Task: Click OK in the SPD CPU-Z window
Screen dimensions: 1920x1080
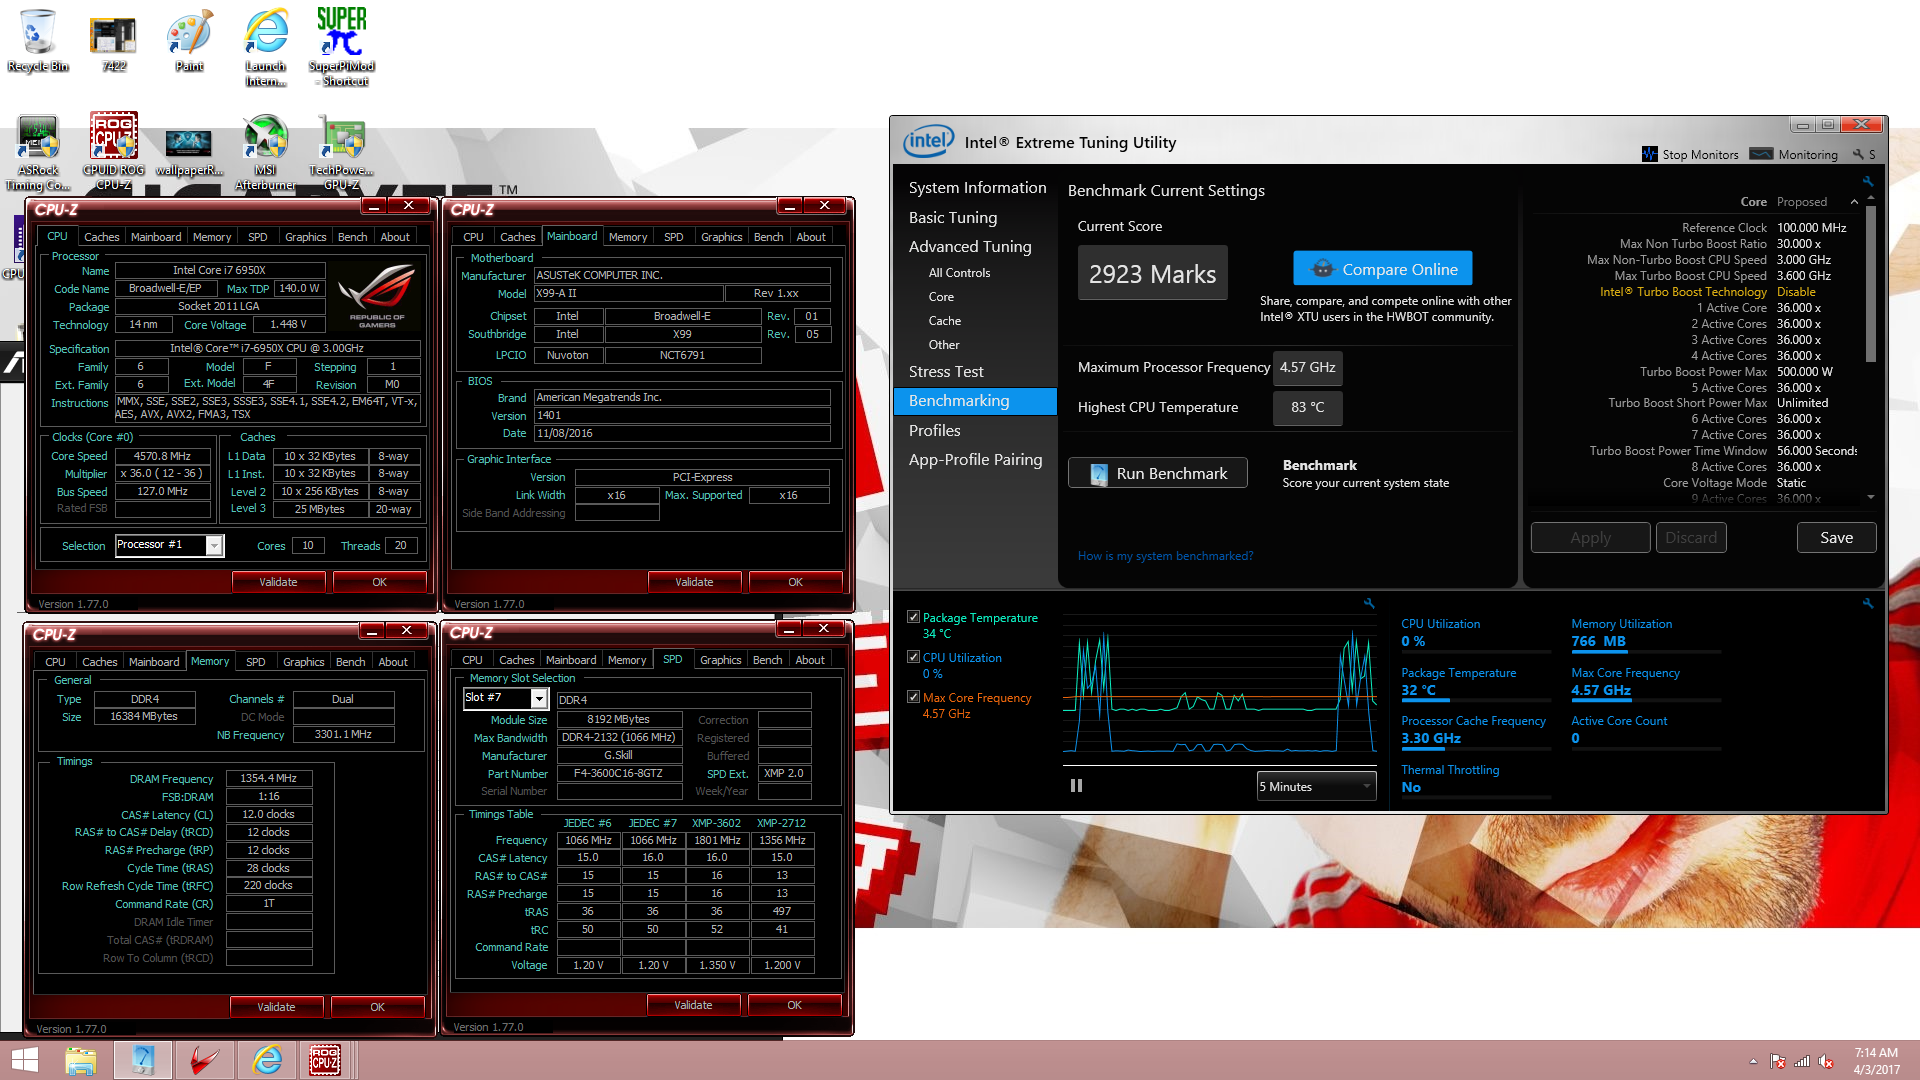Action: (x=794, y=1005)
